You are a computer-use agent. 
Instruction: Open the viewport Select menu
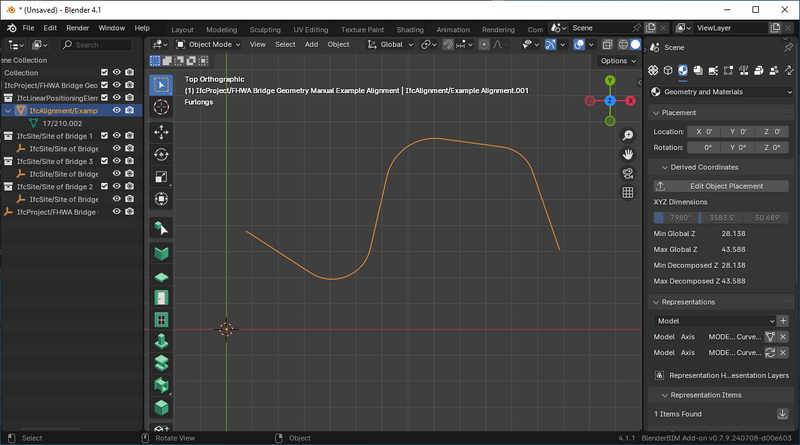pyautogui.click(x=285, y=44)
